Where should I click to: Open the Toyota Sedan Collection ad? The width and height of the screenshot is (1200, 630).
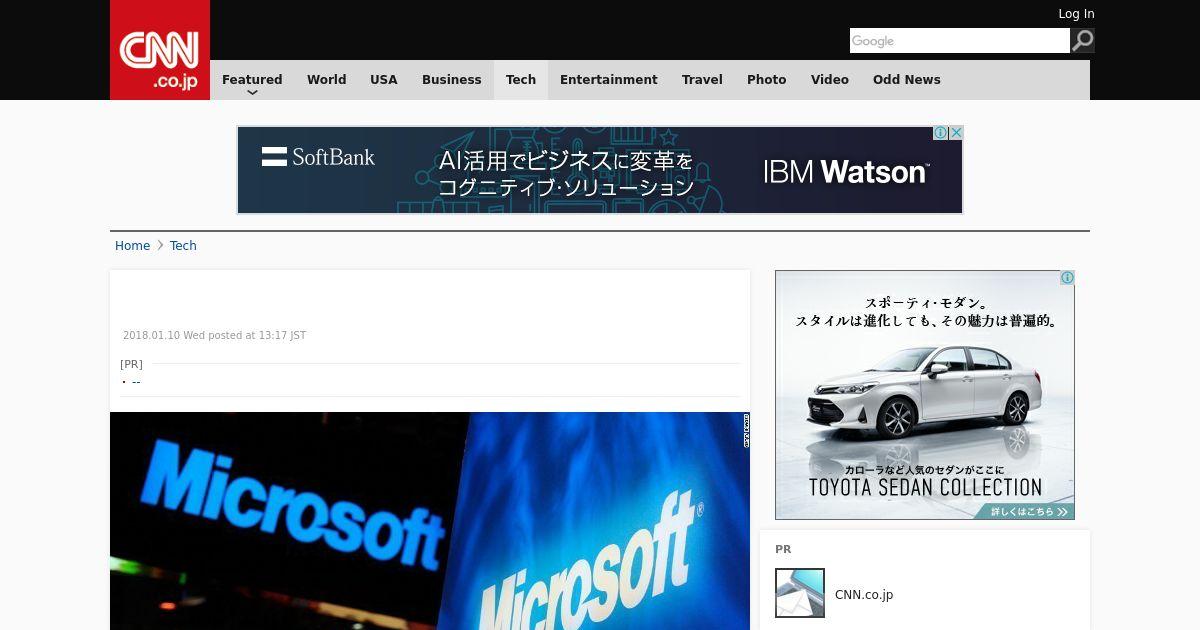pyautogui.click(x=925, y=395)
